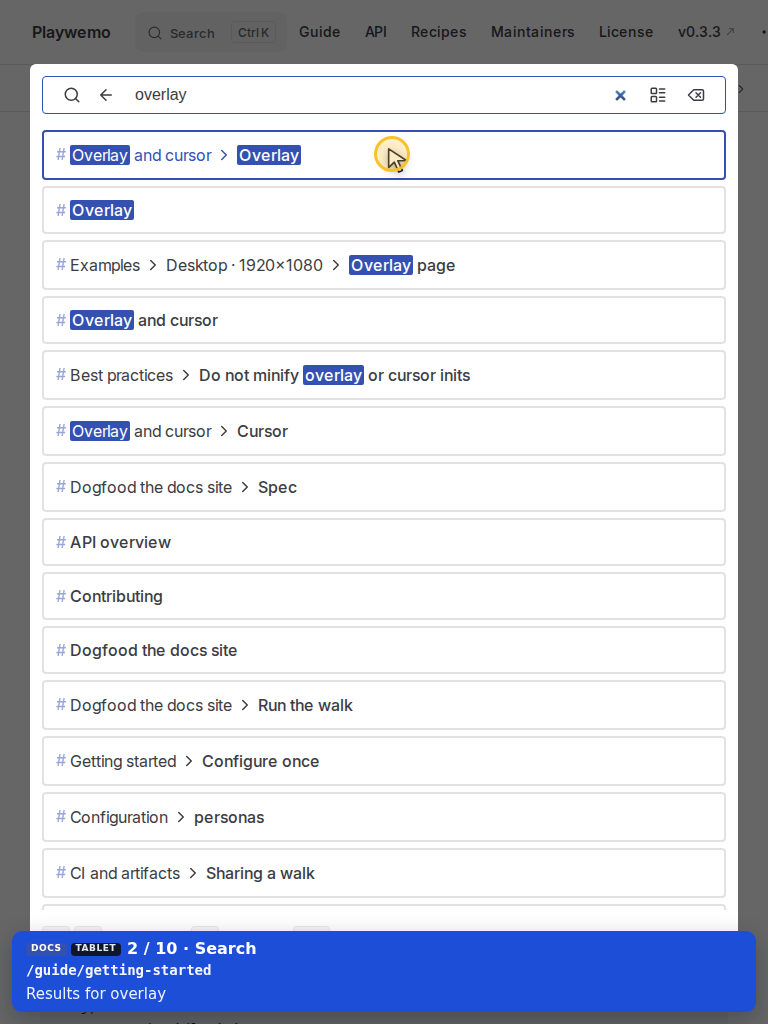
Task: Toggle detailed list view icon
Action: coord(658,95)
